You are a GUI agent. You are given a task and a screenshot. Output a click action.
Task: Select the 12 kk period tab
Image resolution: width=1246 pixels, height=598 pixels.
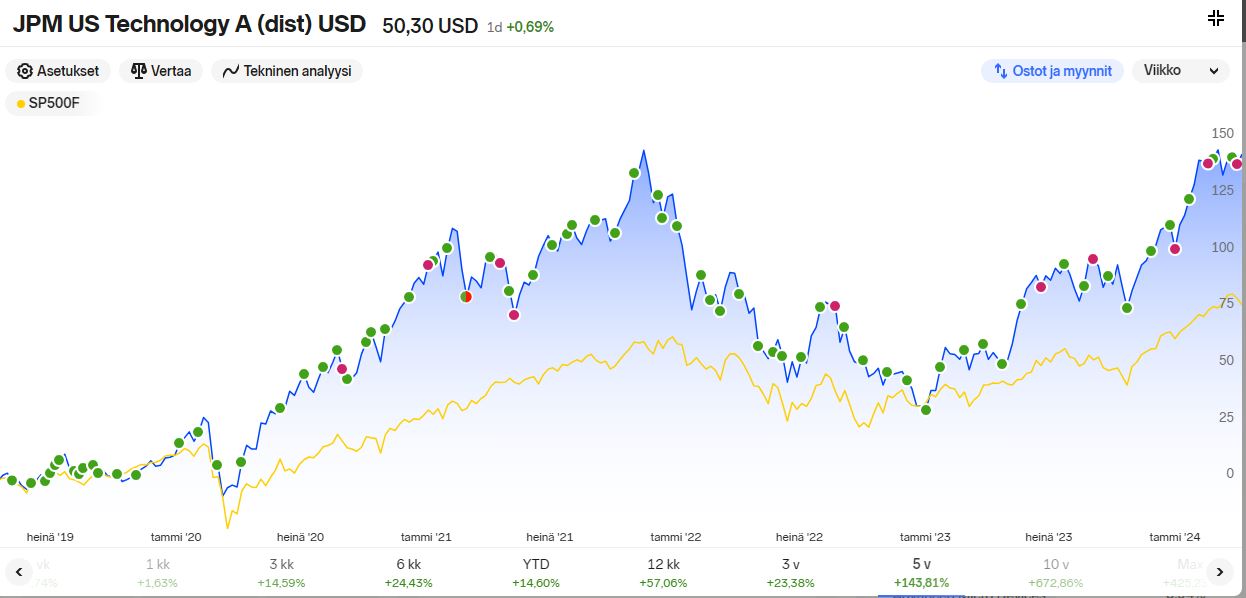pos(662,572)
